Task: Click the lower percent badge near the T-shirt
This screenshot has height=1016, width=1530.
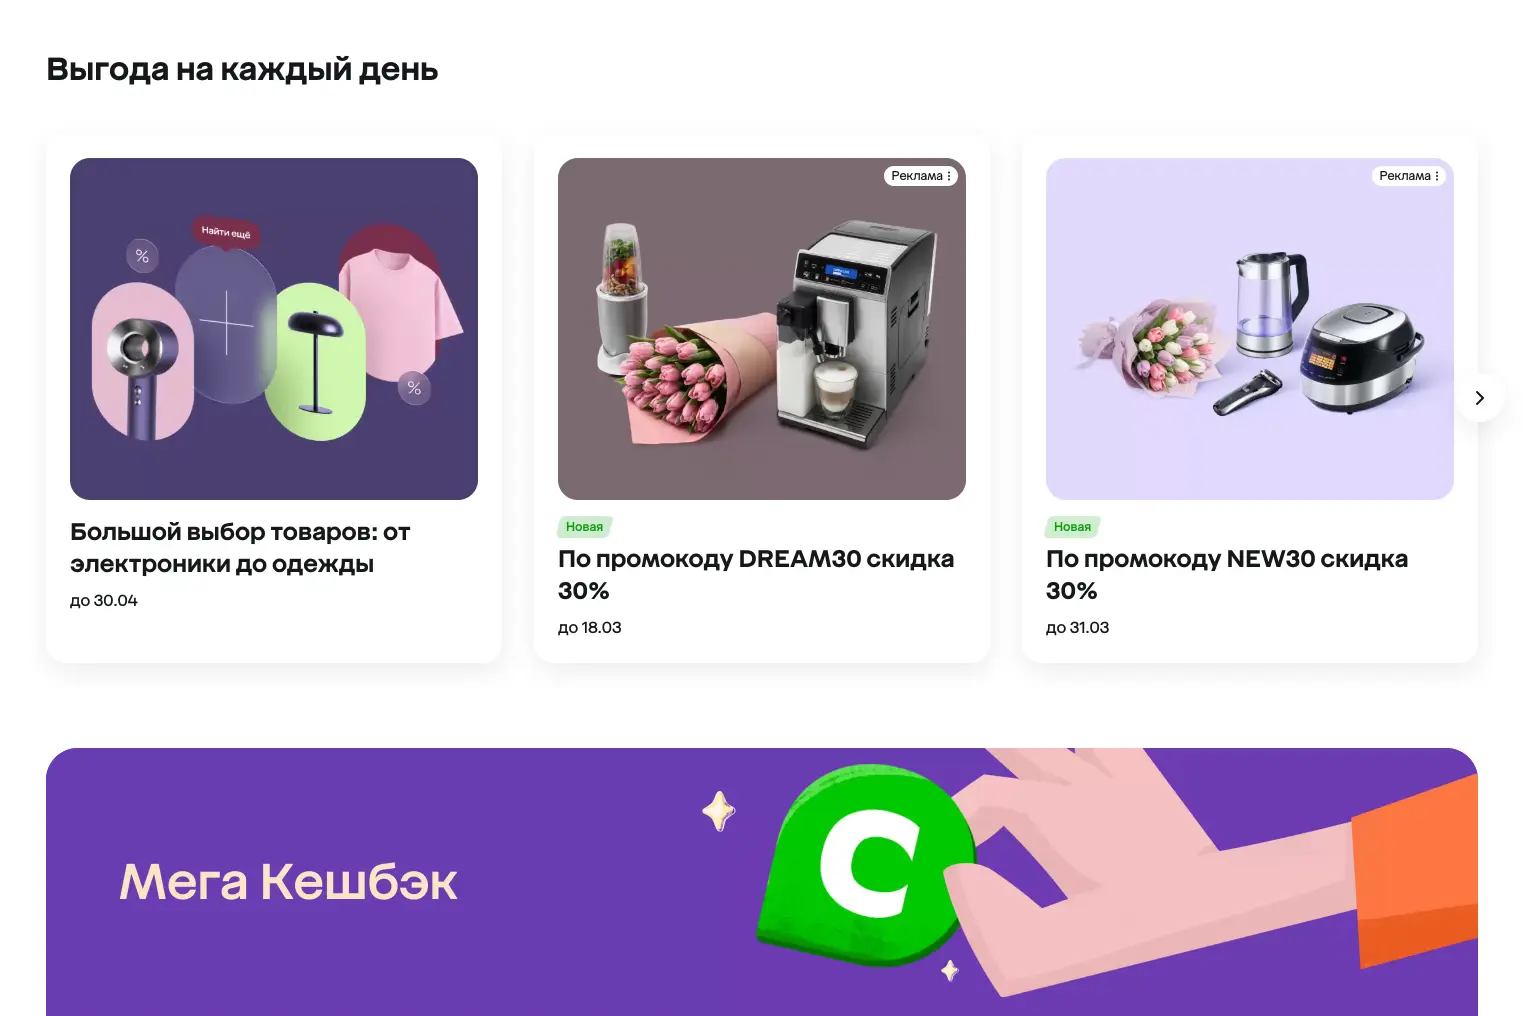Action: point(414,388)
